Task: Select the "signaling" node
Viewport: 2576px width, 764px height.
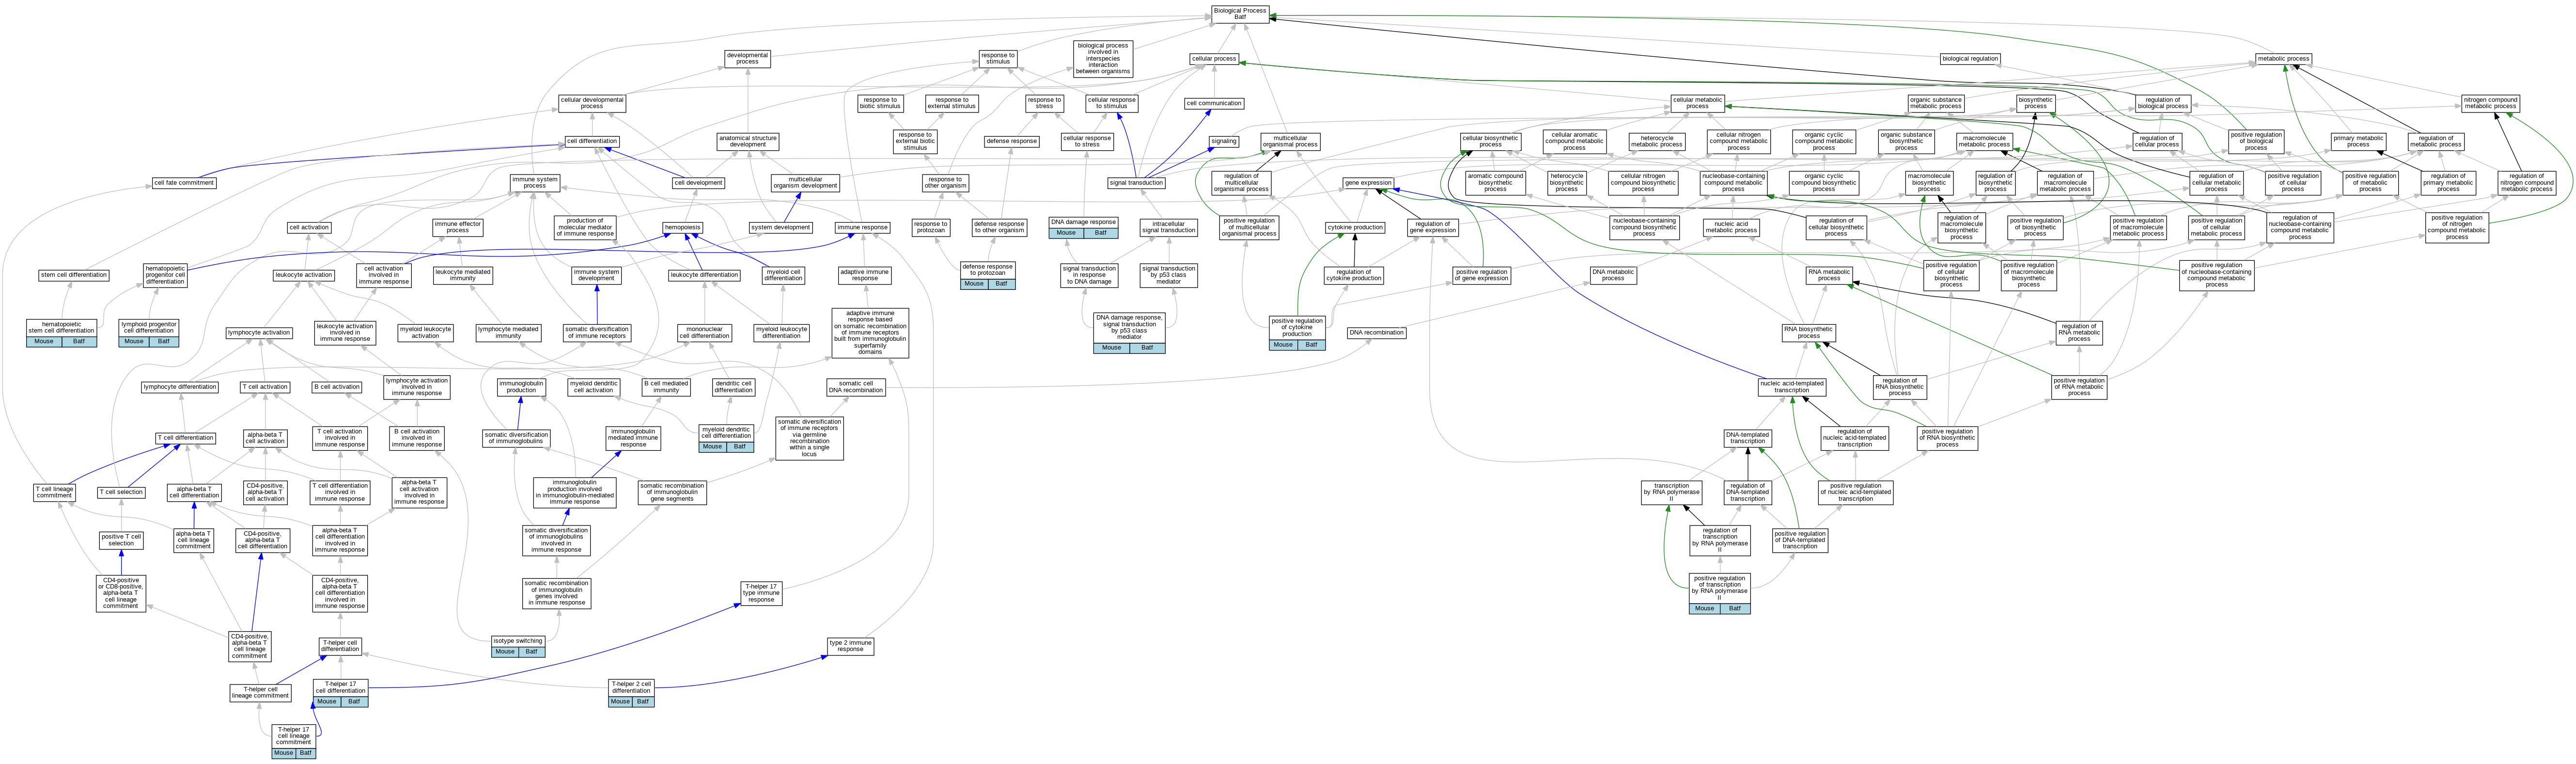Action: coord(1224,141)
